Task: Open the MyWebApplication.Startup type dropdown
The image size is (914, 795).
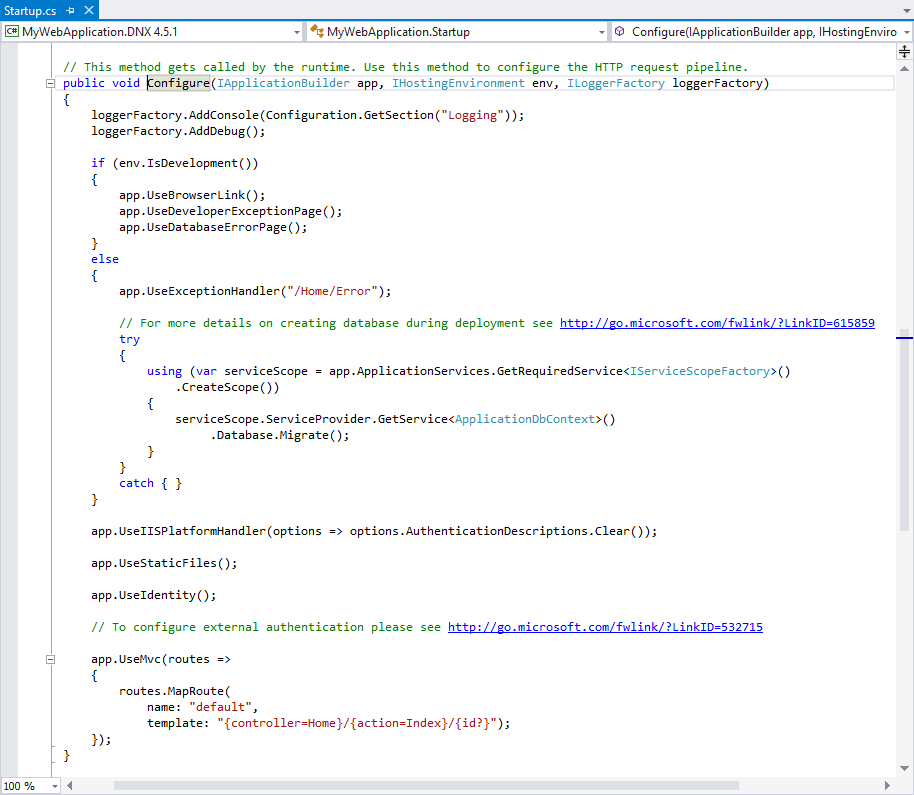Action: (x=601, y=32)
